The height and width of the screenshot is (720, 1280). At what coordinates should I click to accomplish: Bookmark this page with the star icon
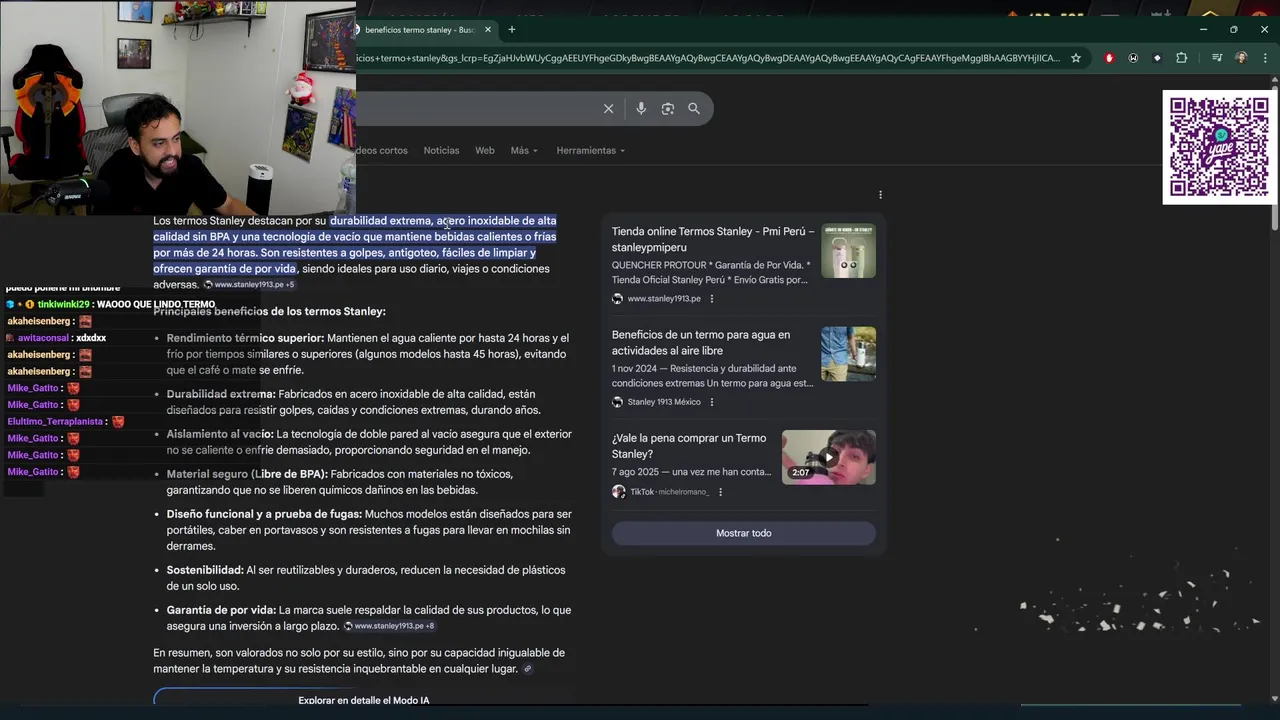point(1076,58)
